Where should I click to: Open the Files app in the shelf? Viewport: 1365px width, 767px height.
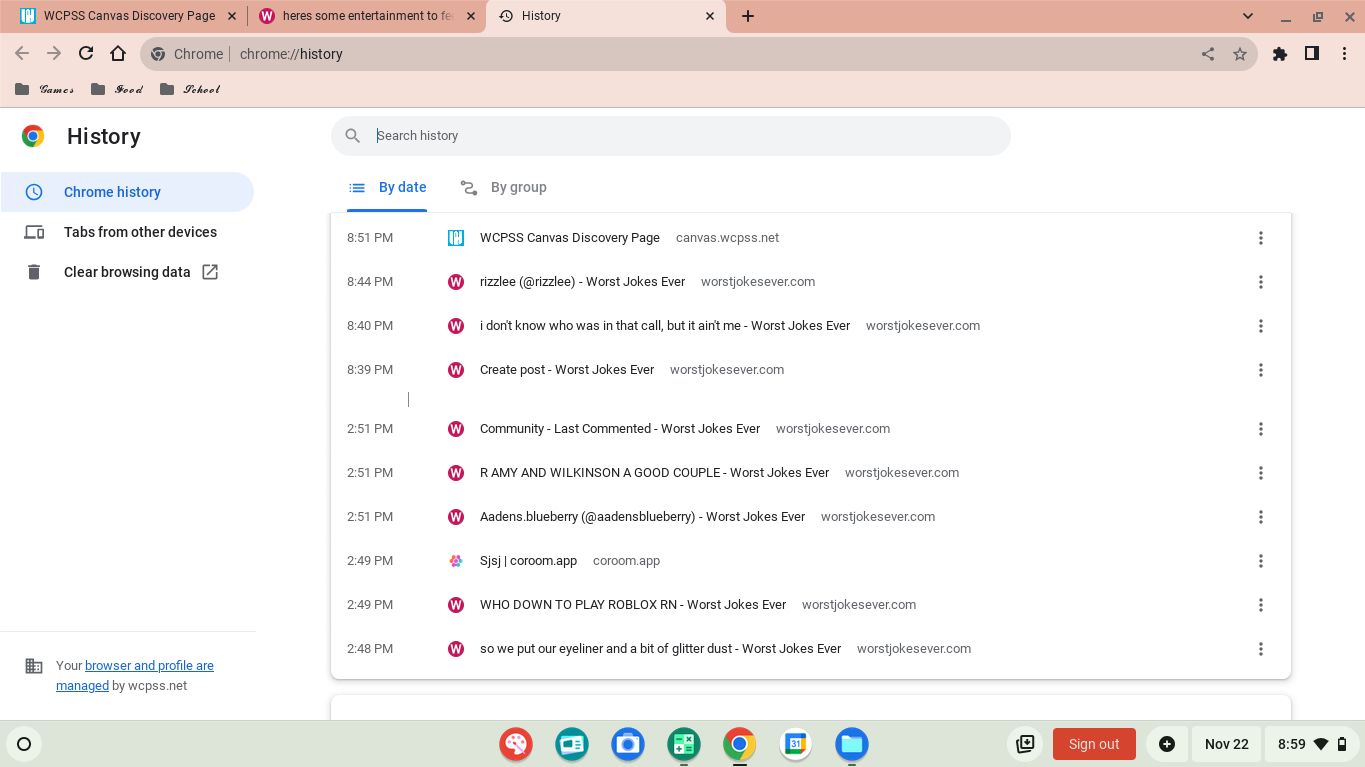coord(851,744)
